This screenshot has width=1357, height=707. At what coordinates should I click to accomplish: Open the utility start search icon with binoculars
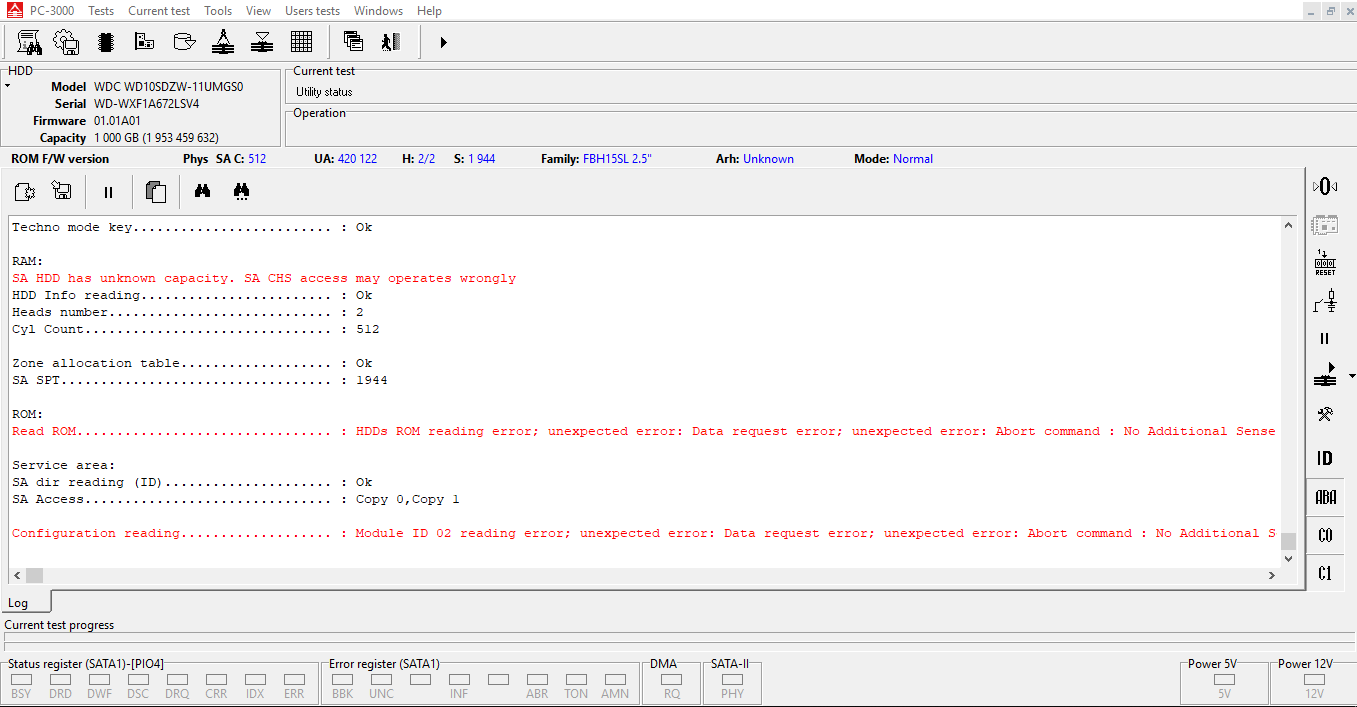[x=29, y=42]
